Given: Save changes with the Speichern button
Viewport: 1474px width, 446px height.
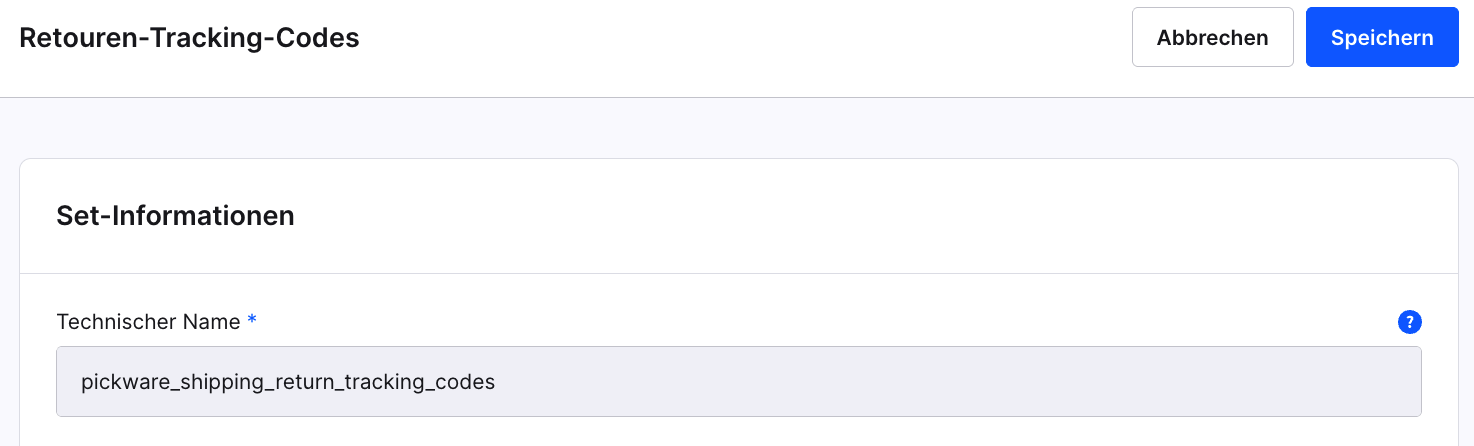Looking at the screenshot, I should (x=1381, y=38).
